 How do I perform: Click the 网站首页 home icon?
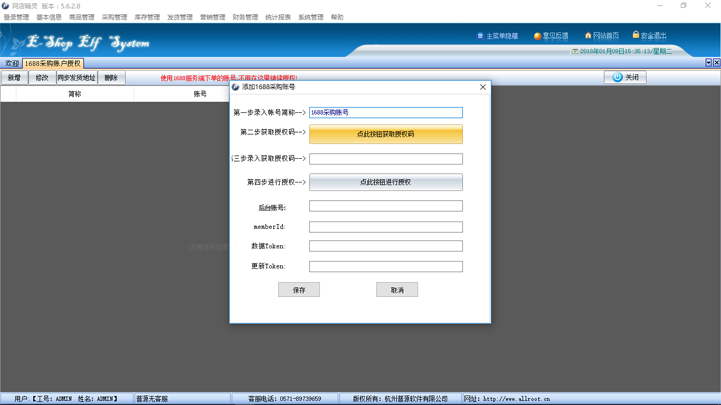[588, 35]
